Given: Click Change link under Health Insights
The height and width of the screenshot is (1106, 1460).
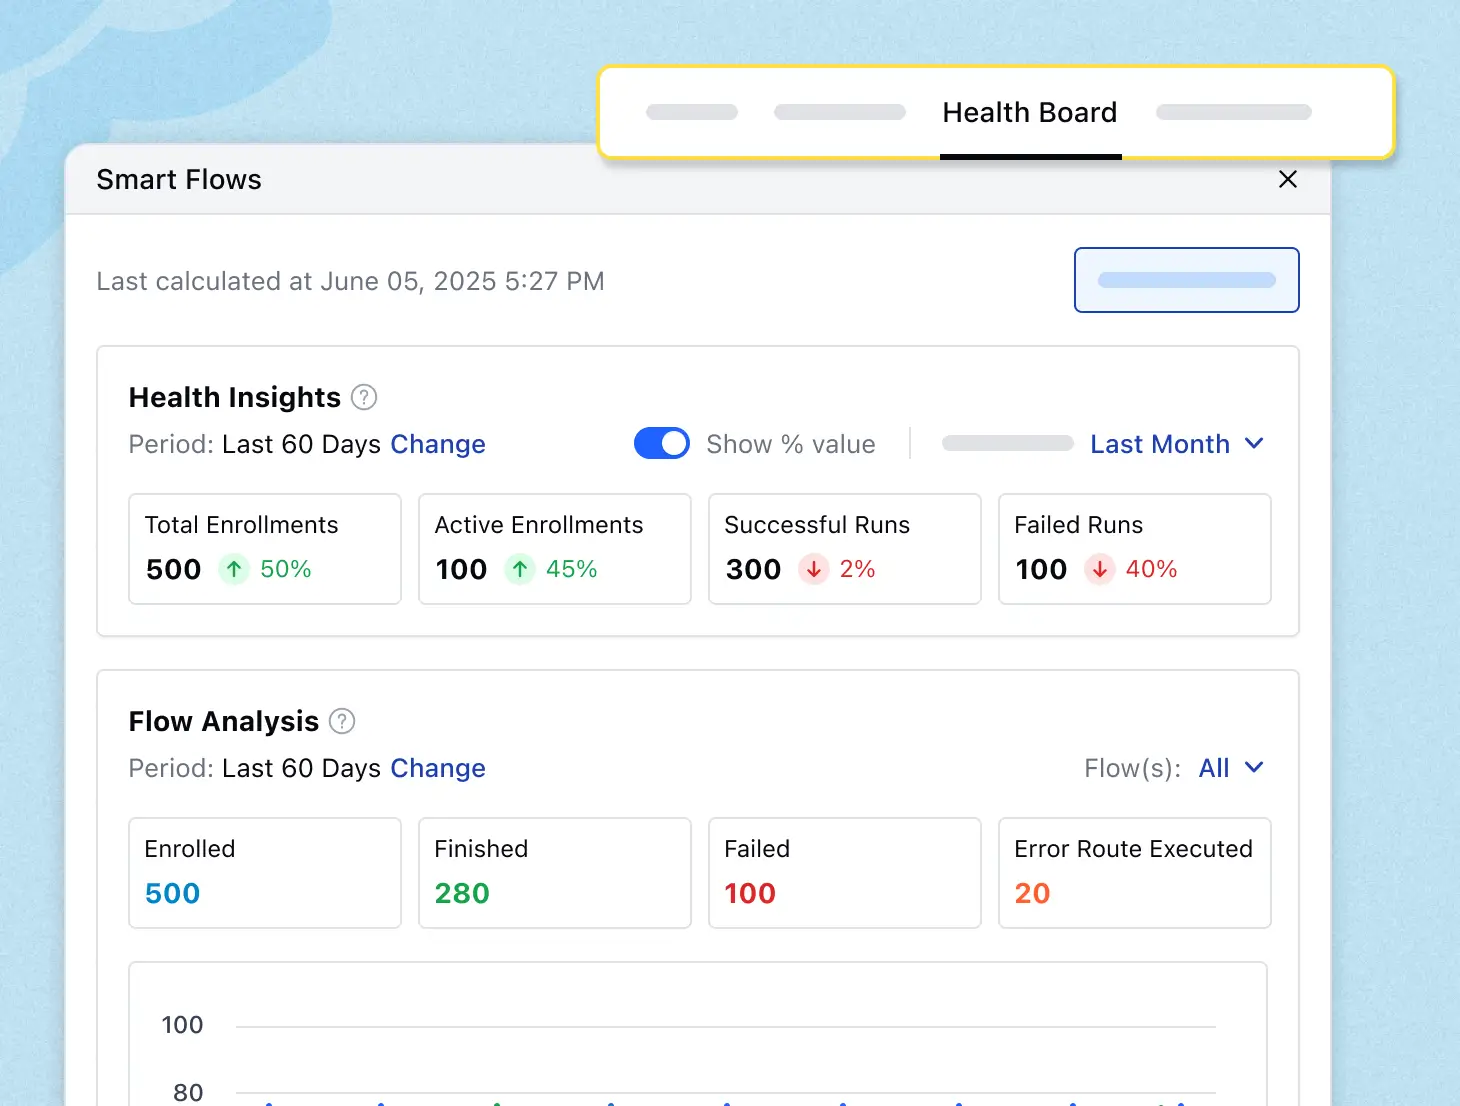Looking at the screenshot, I should 438,444.
